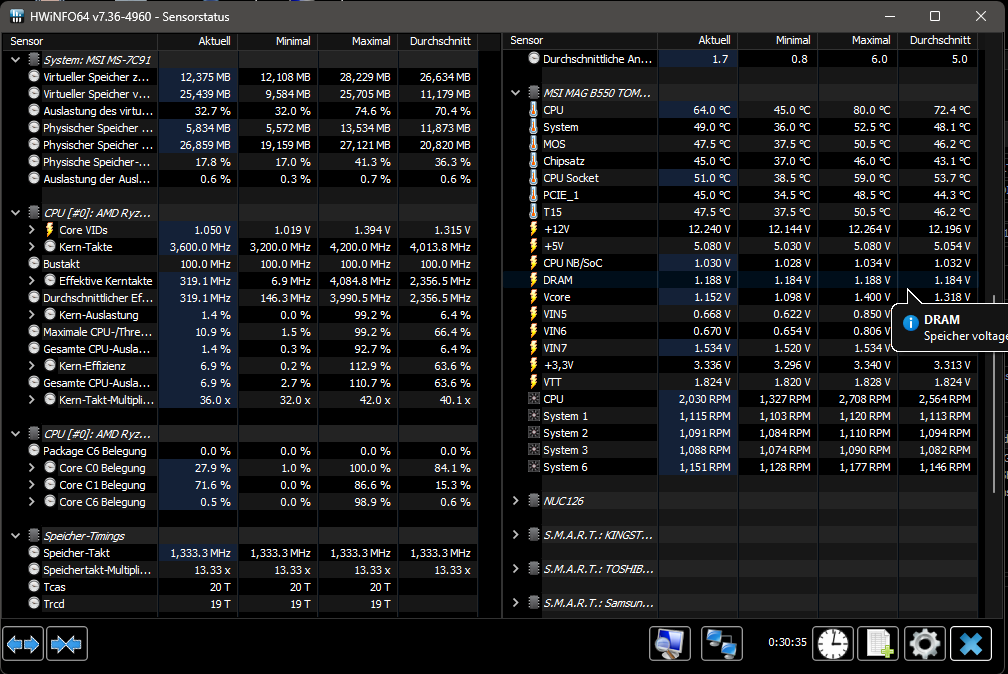Image resolution: width=1008 pixels, height=674 pixels.
Task: Click the MSI MAG B550 chip icon
Action: pos(534,93)
